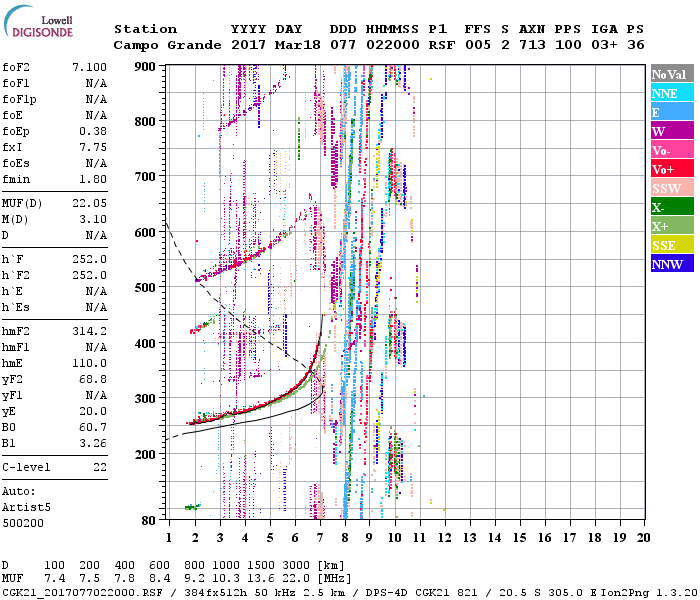Click the fxI value 7.75

[93, 147]
